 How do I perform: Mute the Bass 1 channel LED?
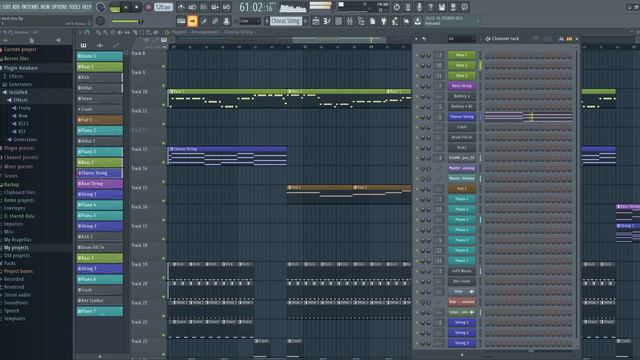[x=417, y=55]
